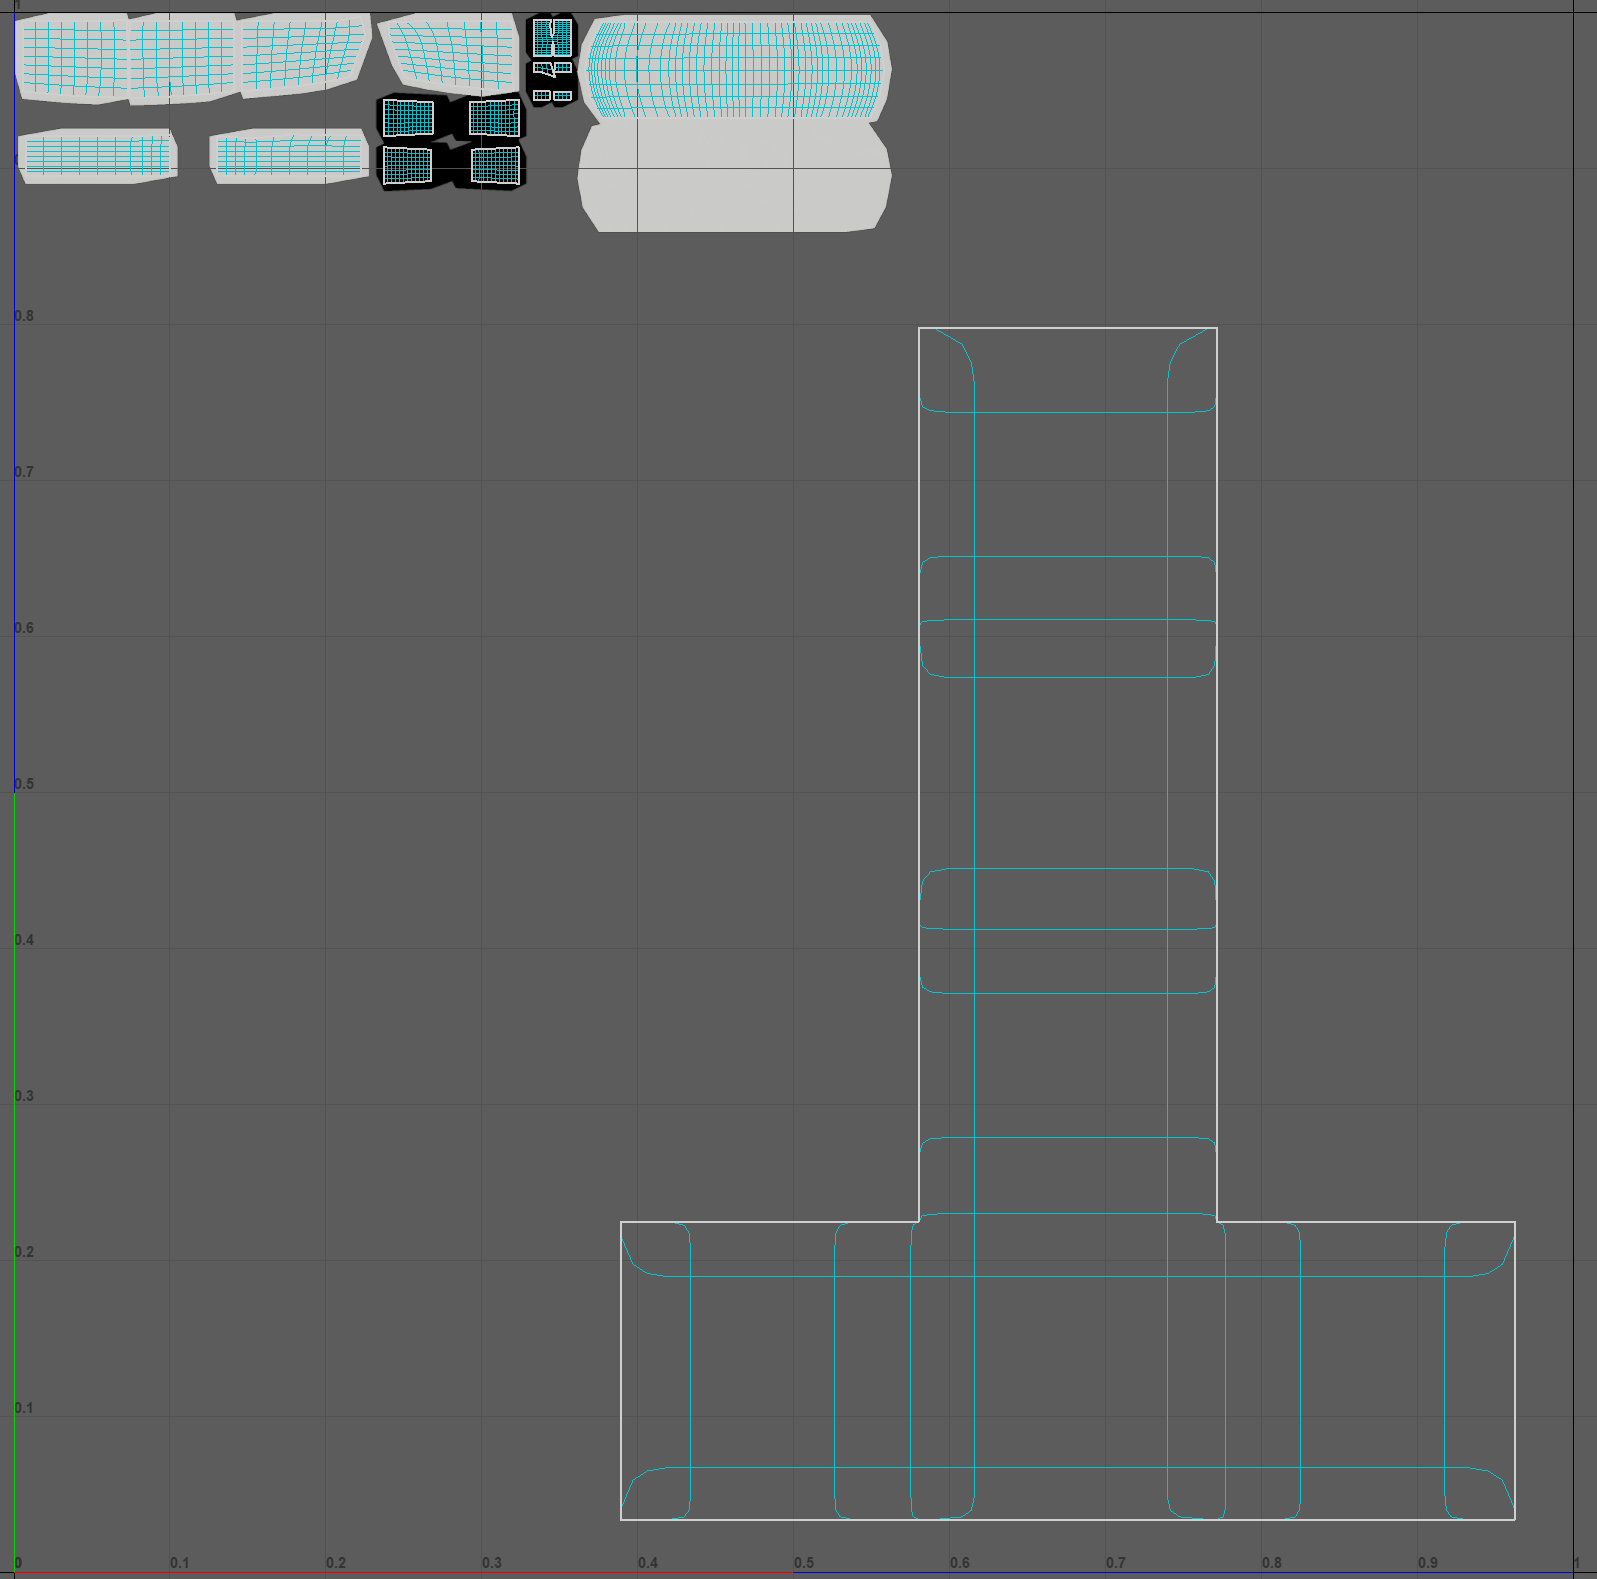Click the 0.7 label on horizontal U axis
The width and height of the screenshot is (1597, 1579).
point(1116,1562)
